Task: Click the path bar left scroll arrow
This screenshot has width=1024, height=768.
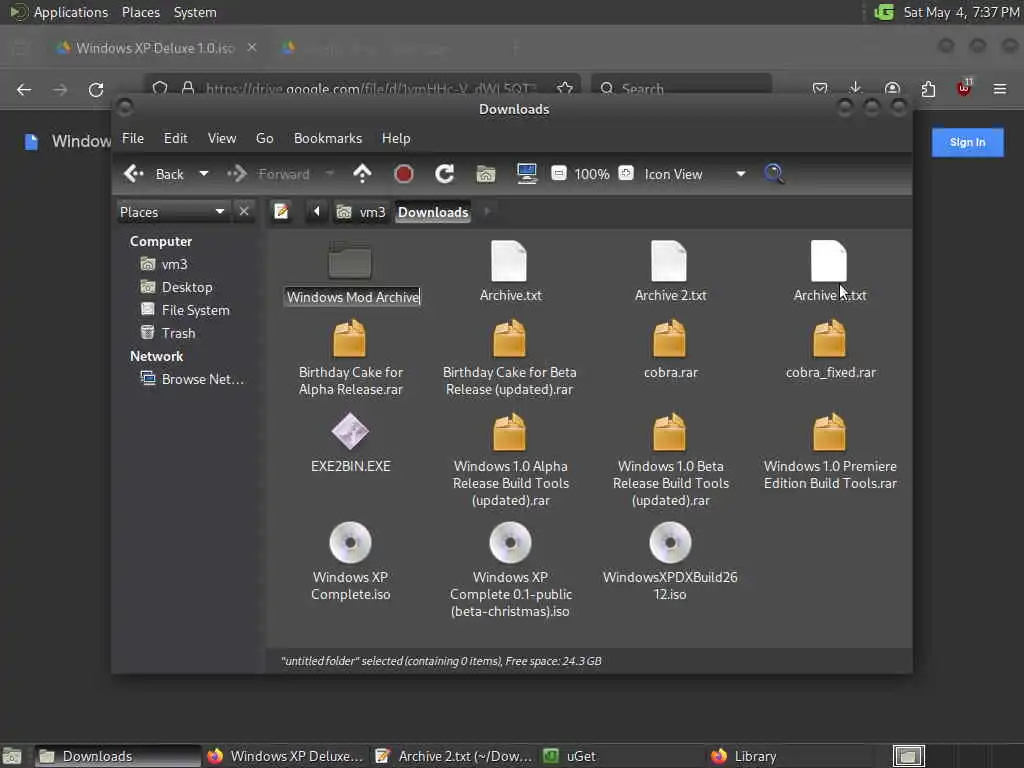Action: 317,212
